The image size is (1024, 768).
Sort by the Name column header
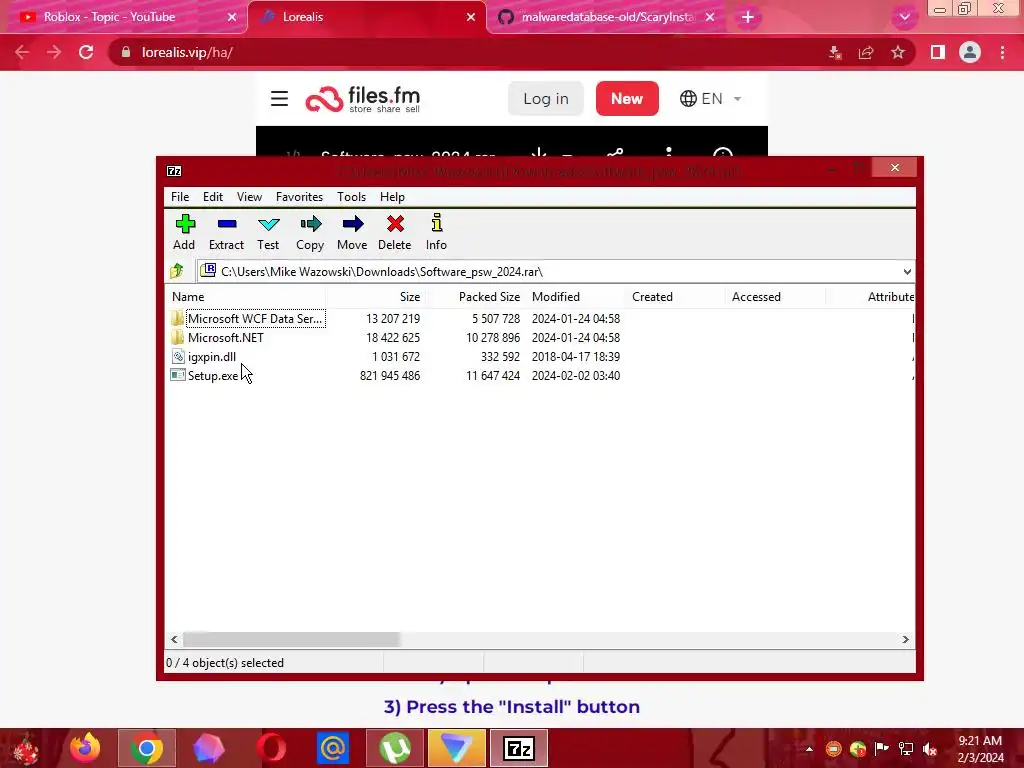188,296
